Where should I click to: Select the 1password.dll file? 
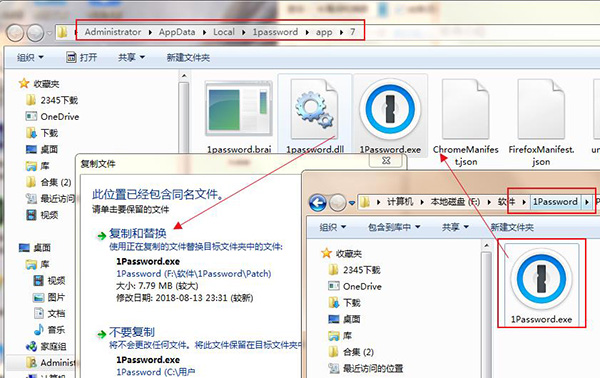315,116
